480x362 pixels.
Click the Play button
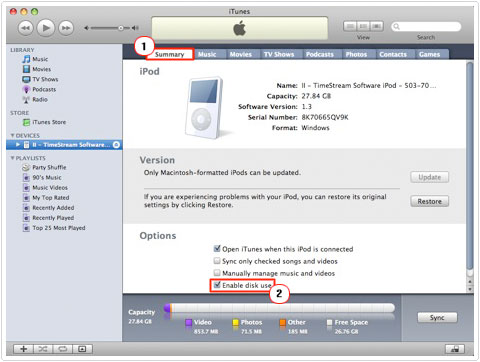coord(46,28)
